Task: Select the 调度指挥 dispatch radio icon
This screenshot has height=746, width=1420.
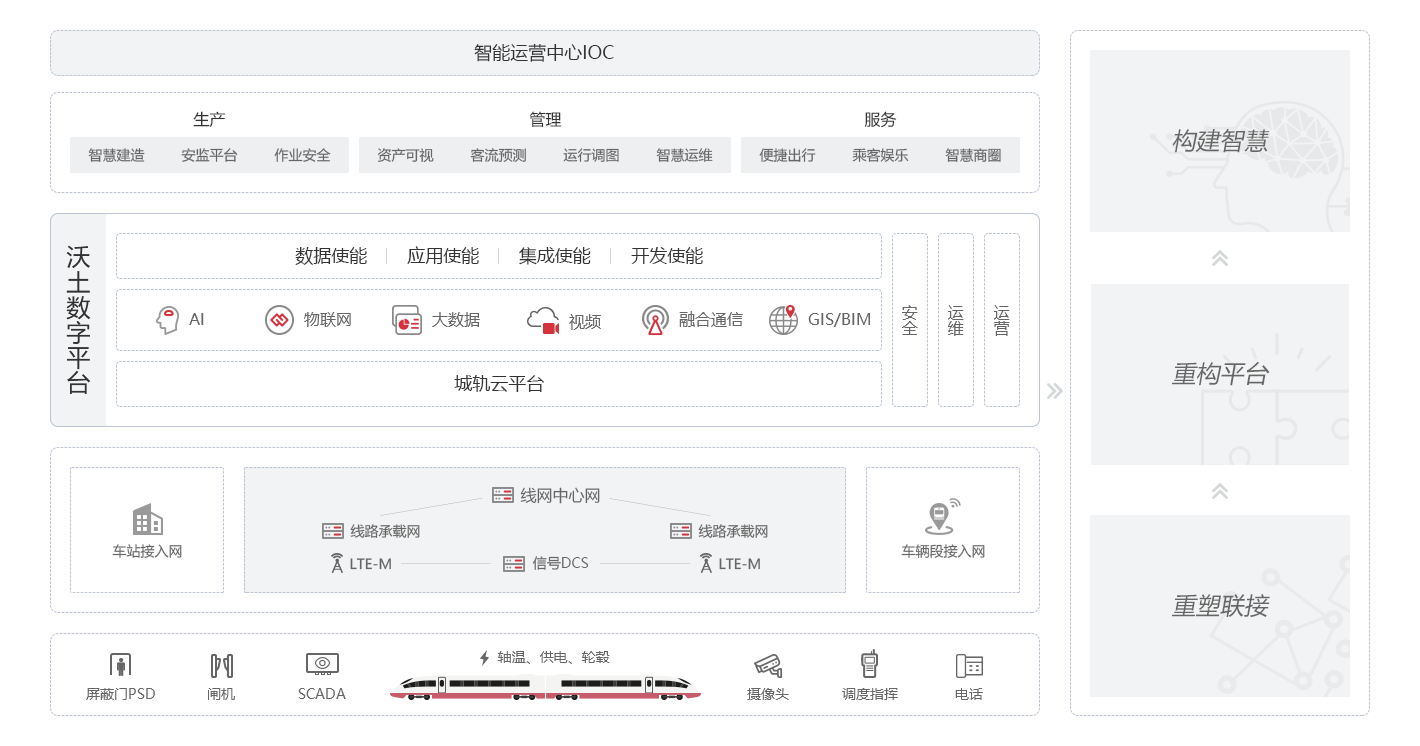Action: point(869,662)
